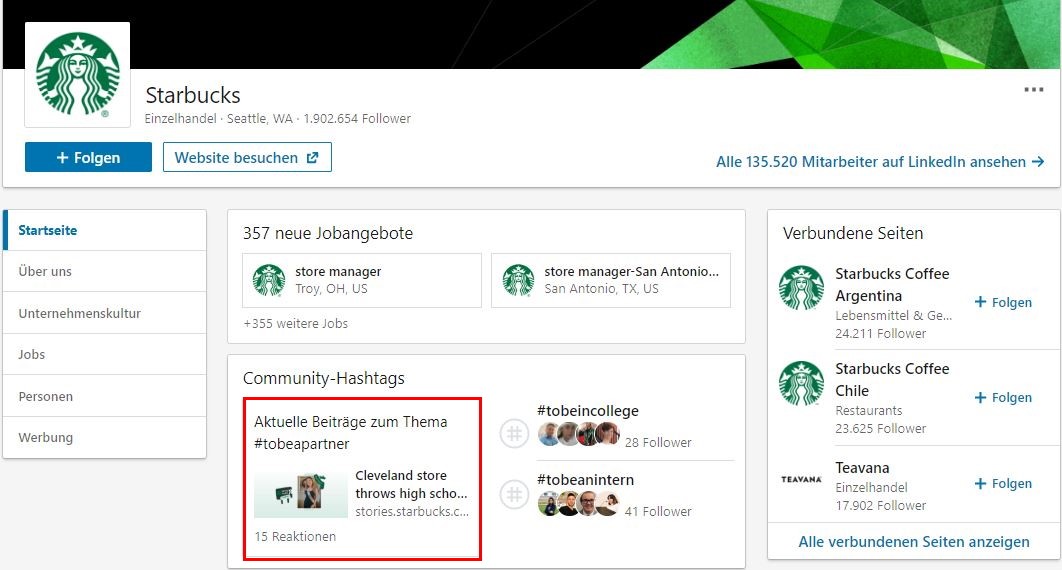Viewport: 1062px width, 570px height.
Task: Follow Starbucks Coffee Chile
Action: (1003, 397)
